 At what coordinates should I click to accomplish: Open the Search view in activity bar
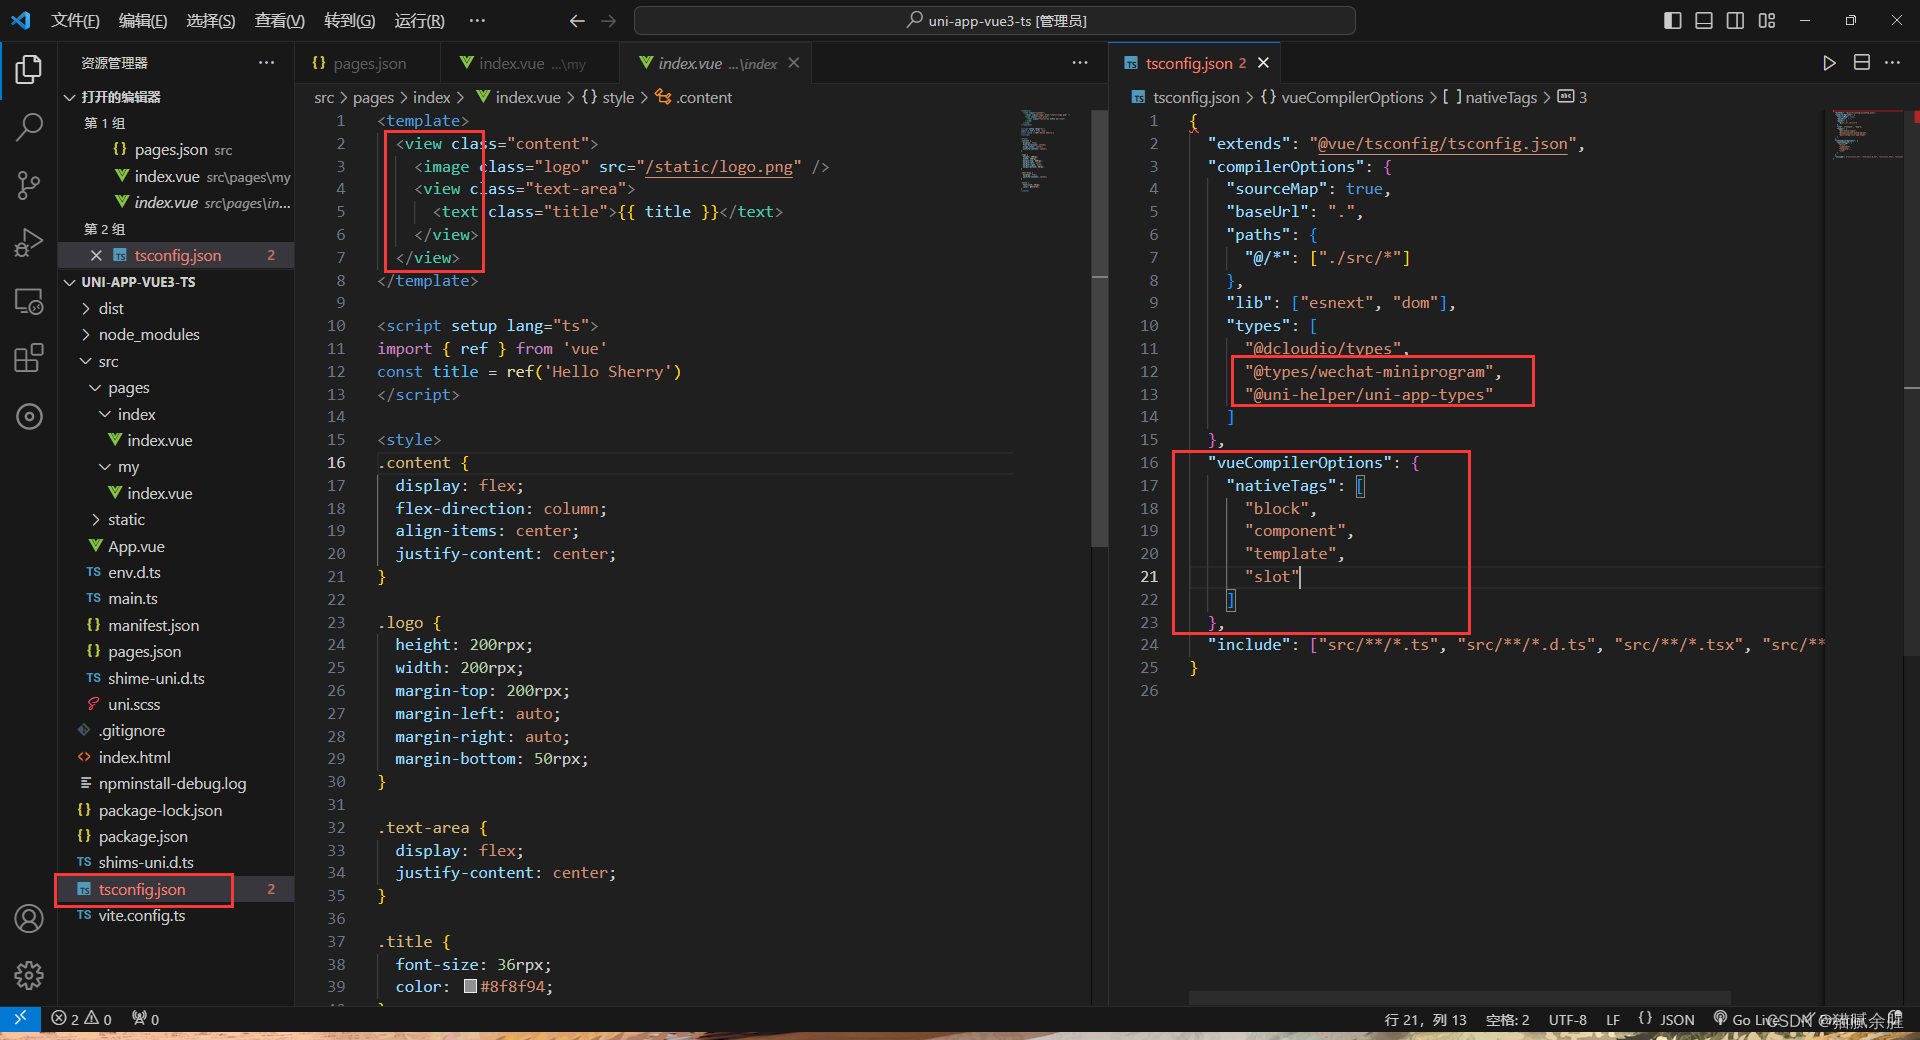[x=29, y=127]
